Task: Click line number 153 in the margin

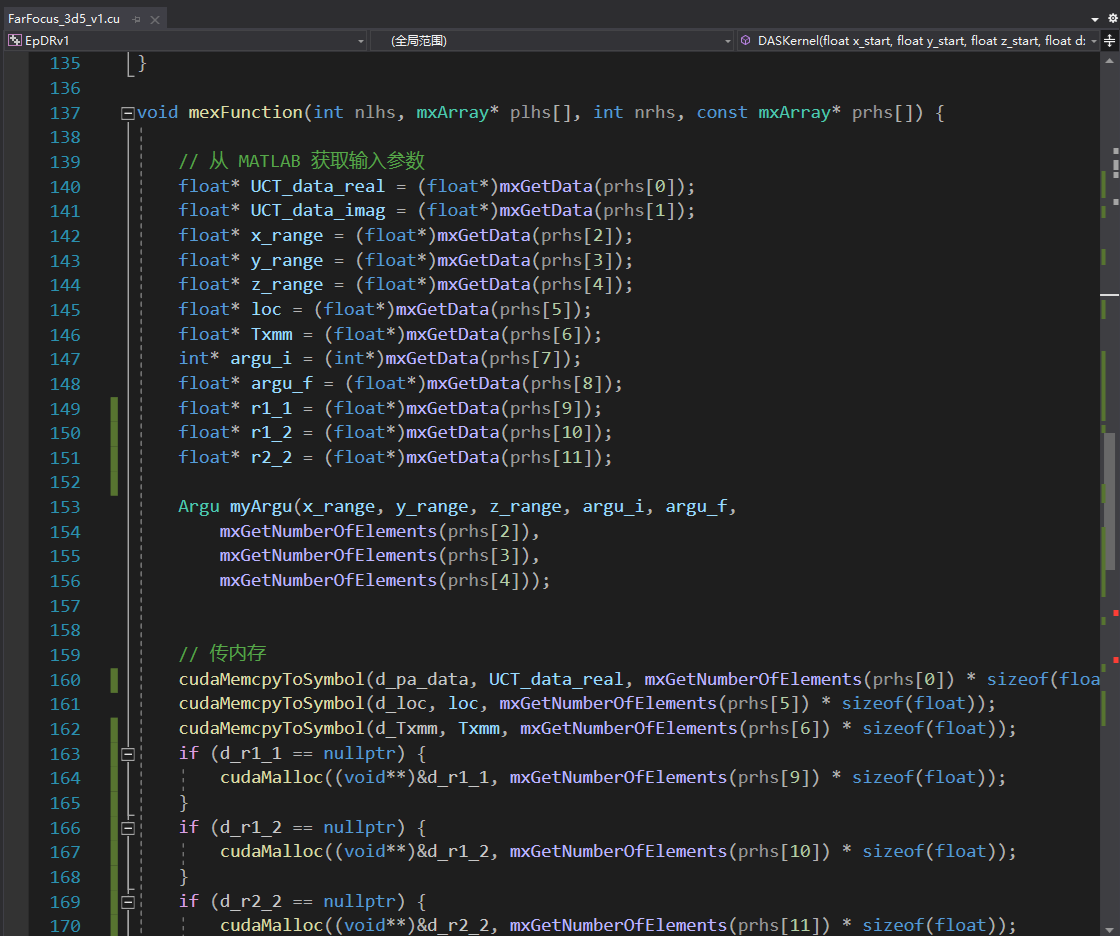Action: tap(65, 507)
